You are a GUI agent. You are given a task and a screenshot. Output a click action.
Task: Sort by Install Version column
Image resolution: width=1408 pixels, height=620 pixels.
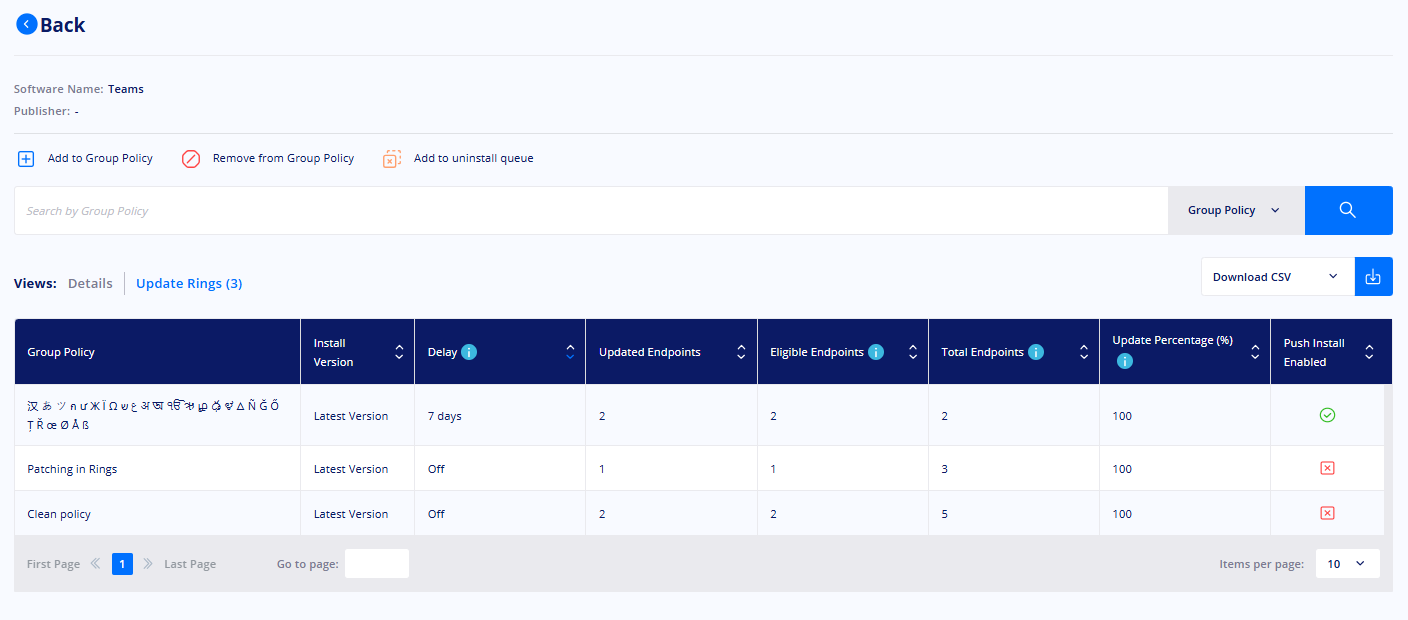399,352
